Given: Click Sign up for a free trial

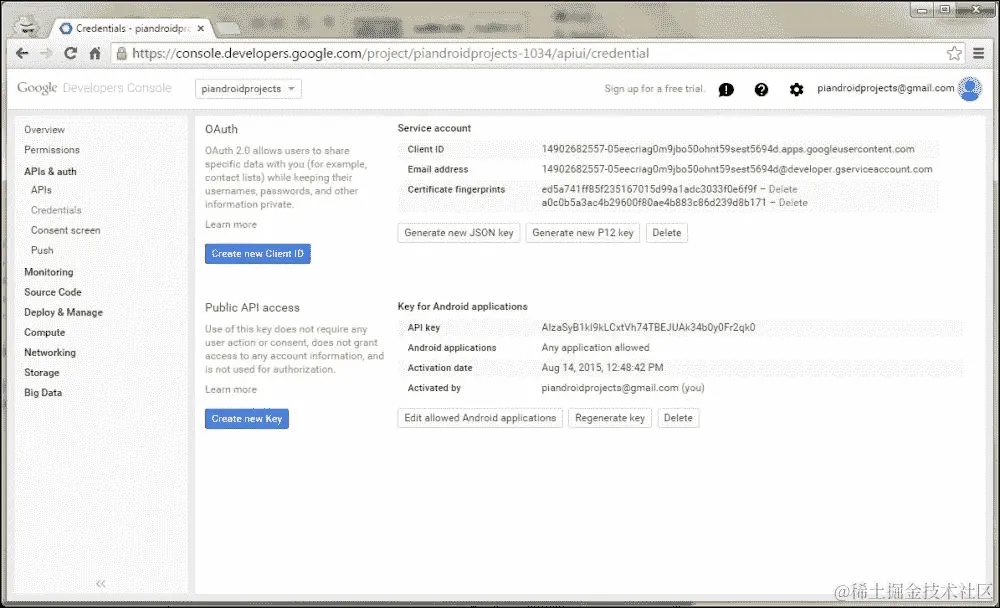Looking at the screenshot, I should click(x=654, y=89).
